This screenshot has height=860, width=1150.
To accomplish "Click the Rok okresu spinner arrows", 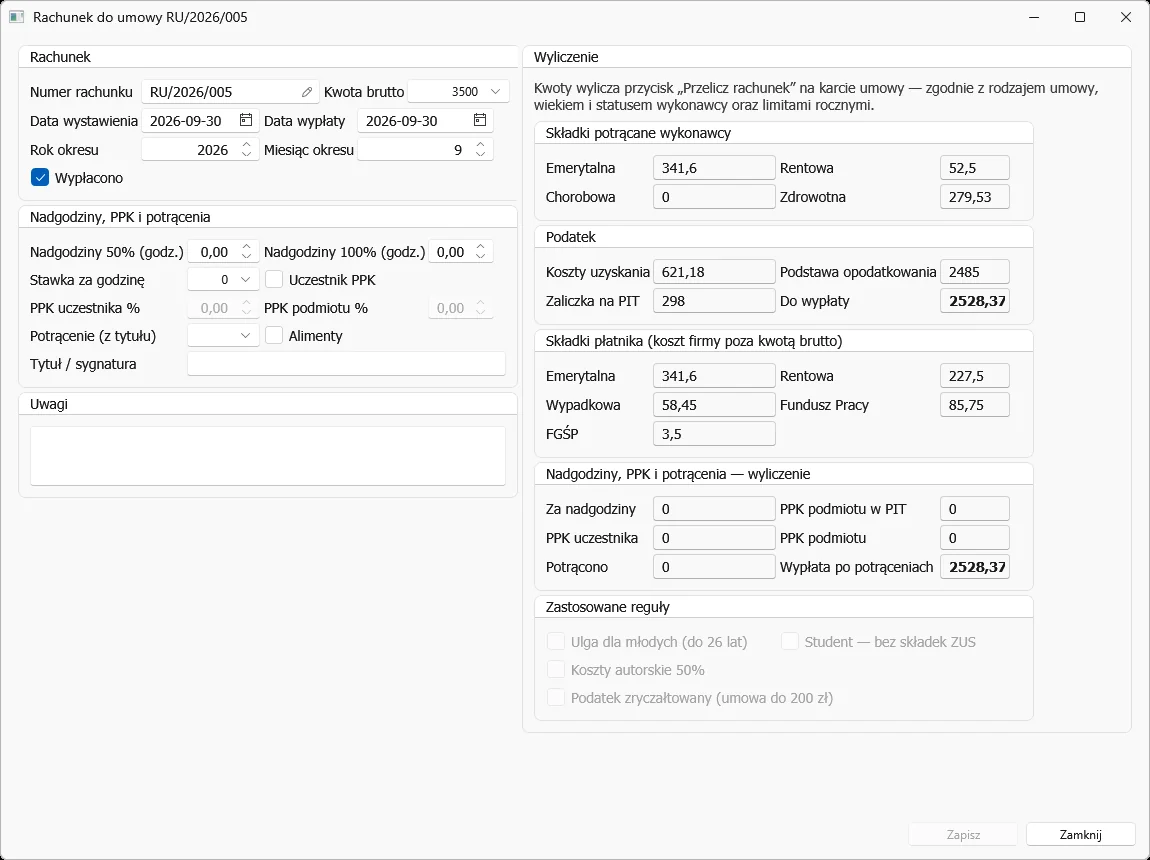I will click(246, 150).
